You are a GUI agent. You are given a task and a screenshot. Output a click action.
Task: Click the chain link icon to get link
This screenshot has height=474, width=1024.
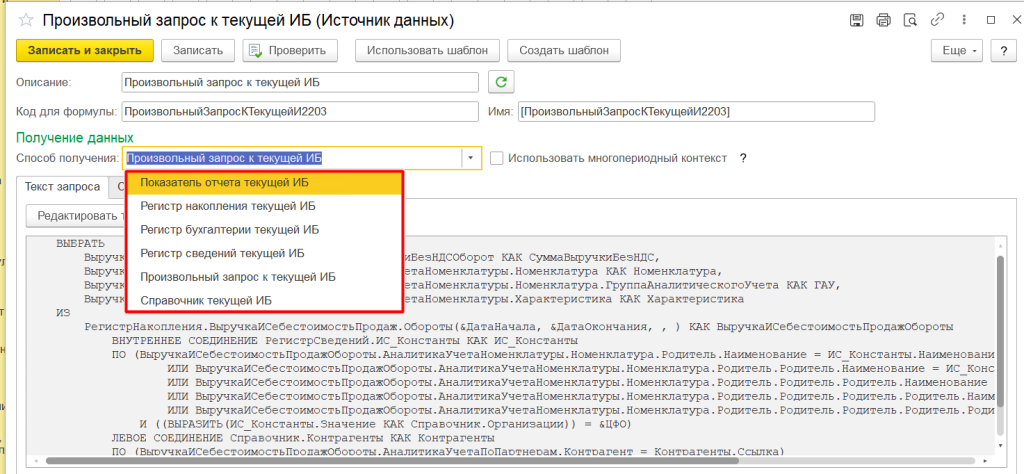pos(935,19)
